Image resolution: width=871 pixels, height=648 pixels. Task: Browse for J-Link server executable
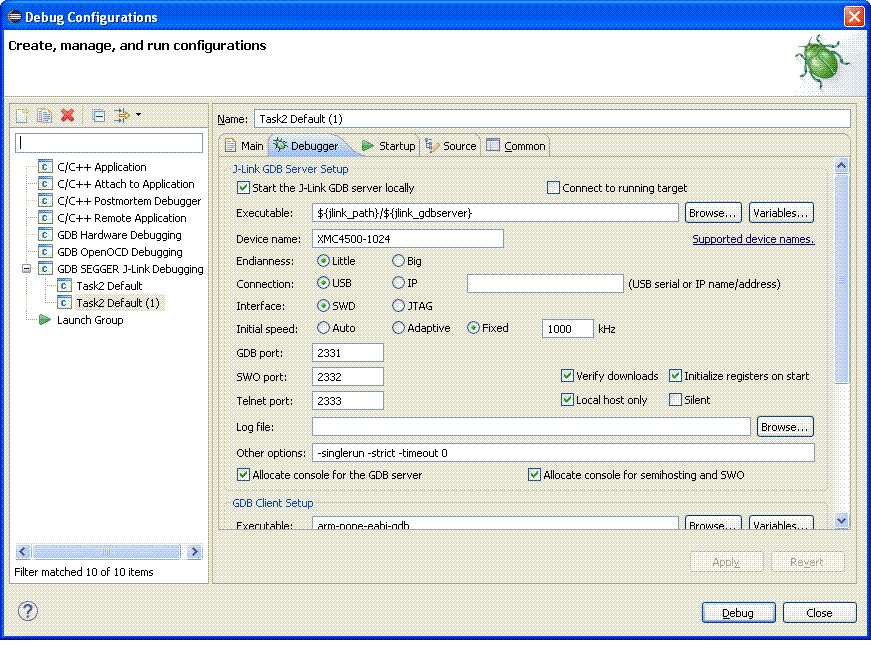(x=713, y=213)
